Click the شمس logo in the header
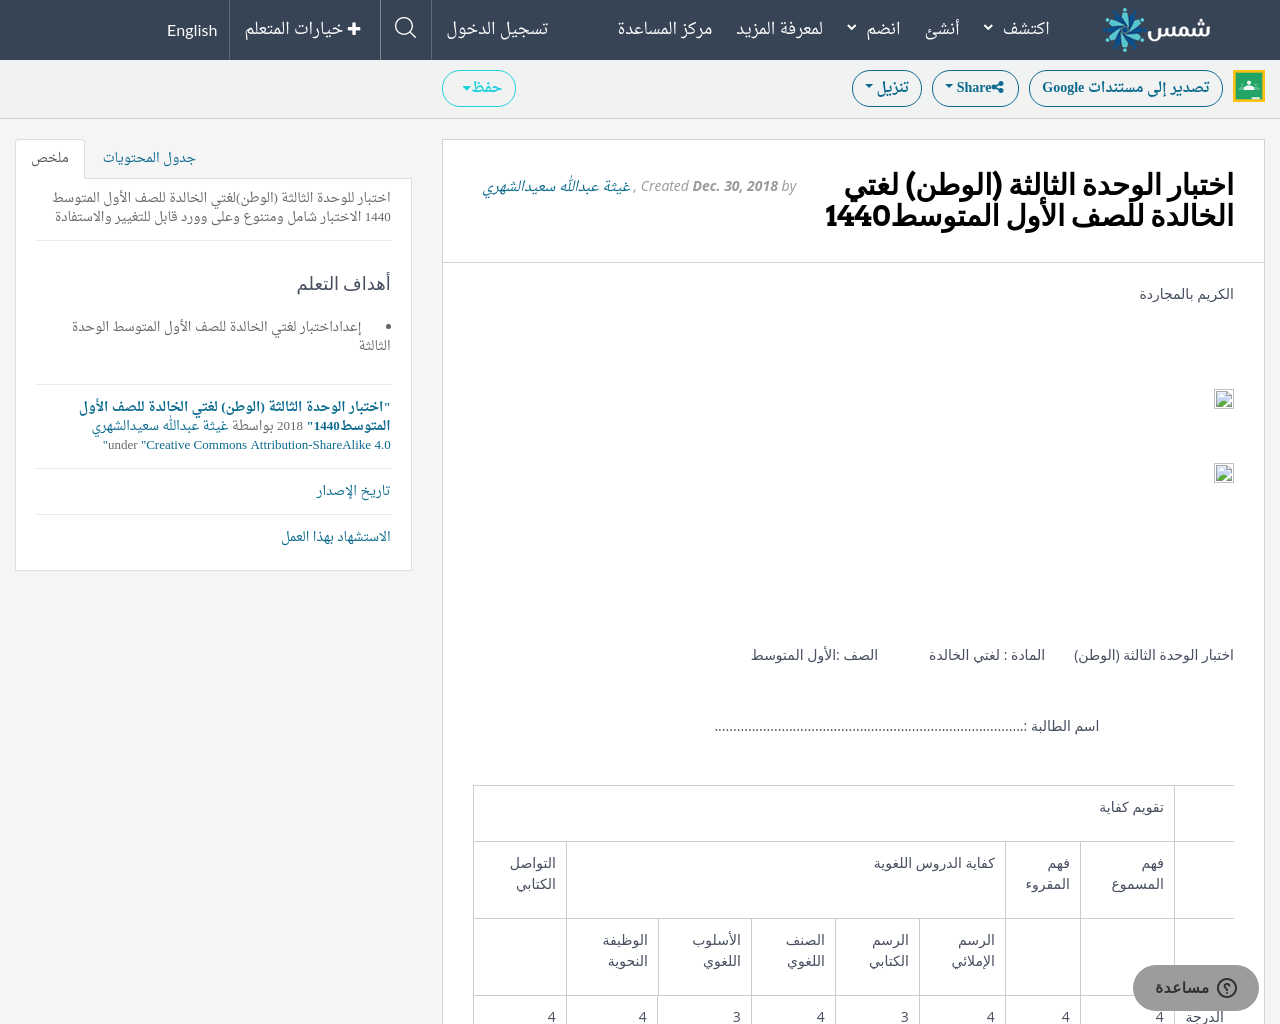The height and width of the screenshot is (1024, 1280). (1157, 29)
